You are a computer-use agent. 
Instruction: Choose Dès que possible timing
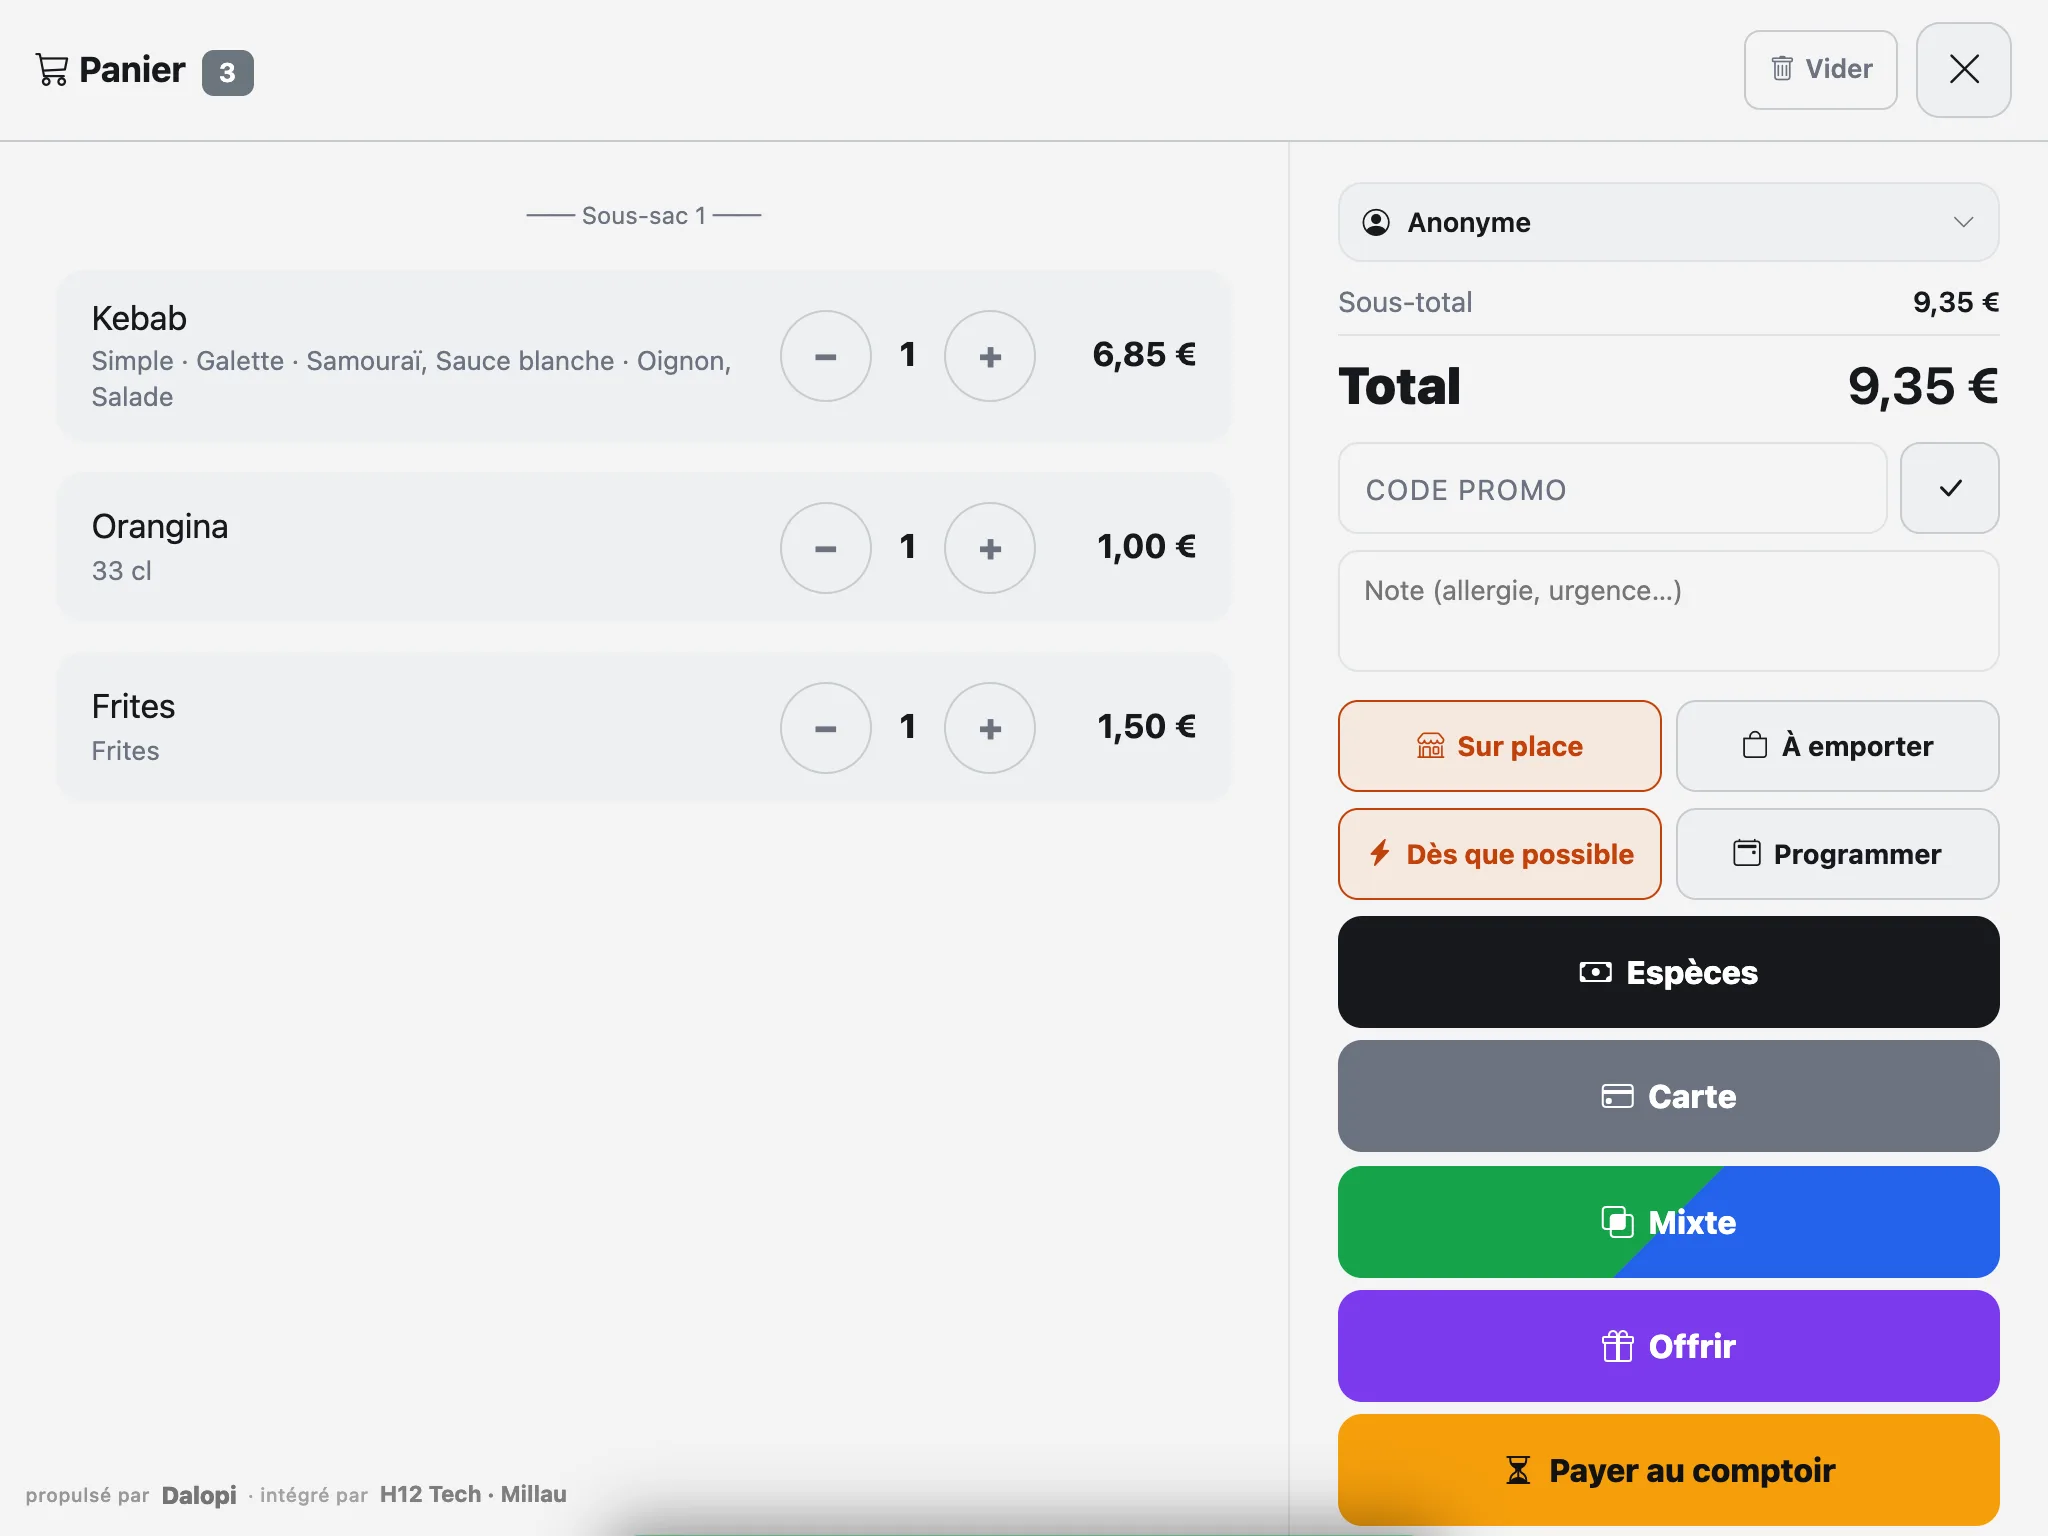coord(1499,854)
